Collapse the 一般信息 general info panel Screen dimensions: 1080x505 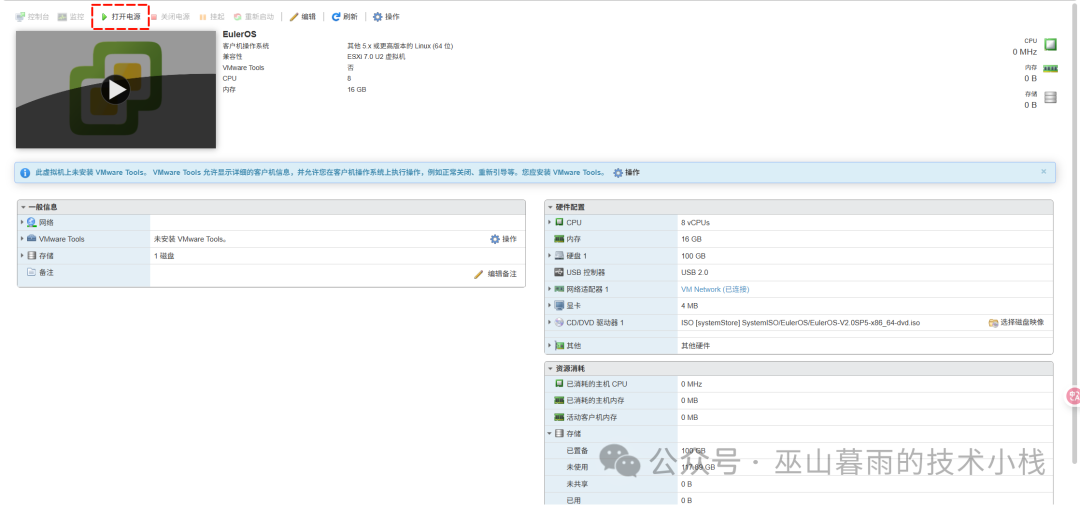(x=23, y=207)
